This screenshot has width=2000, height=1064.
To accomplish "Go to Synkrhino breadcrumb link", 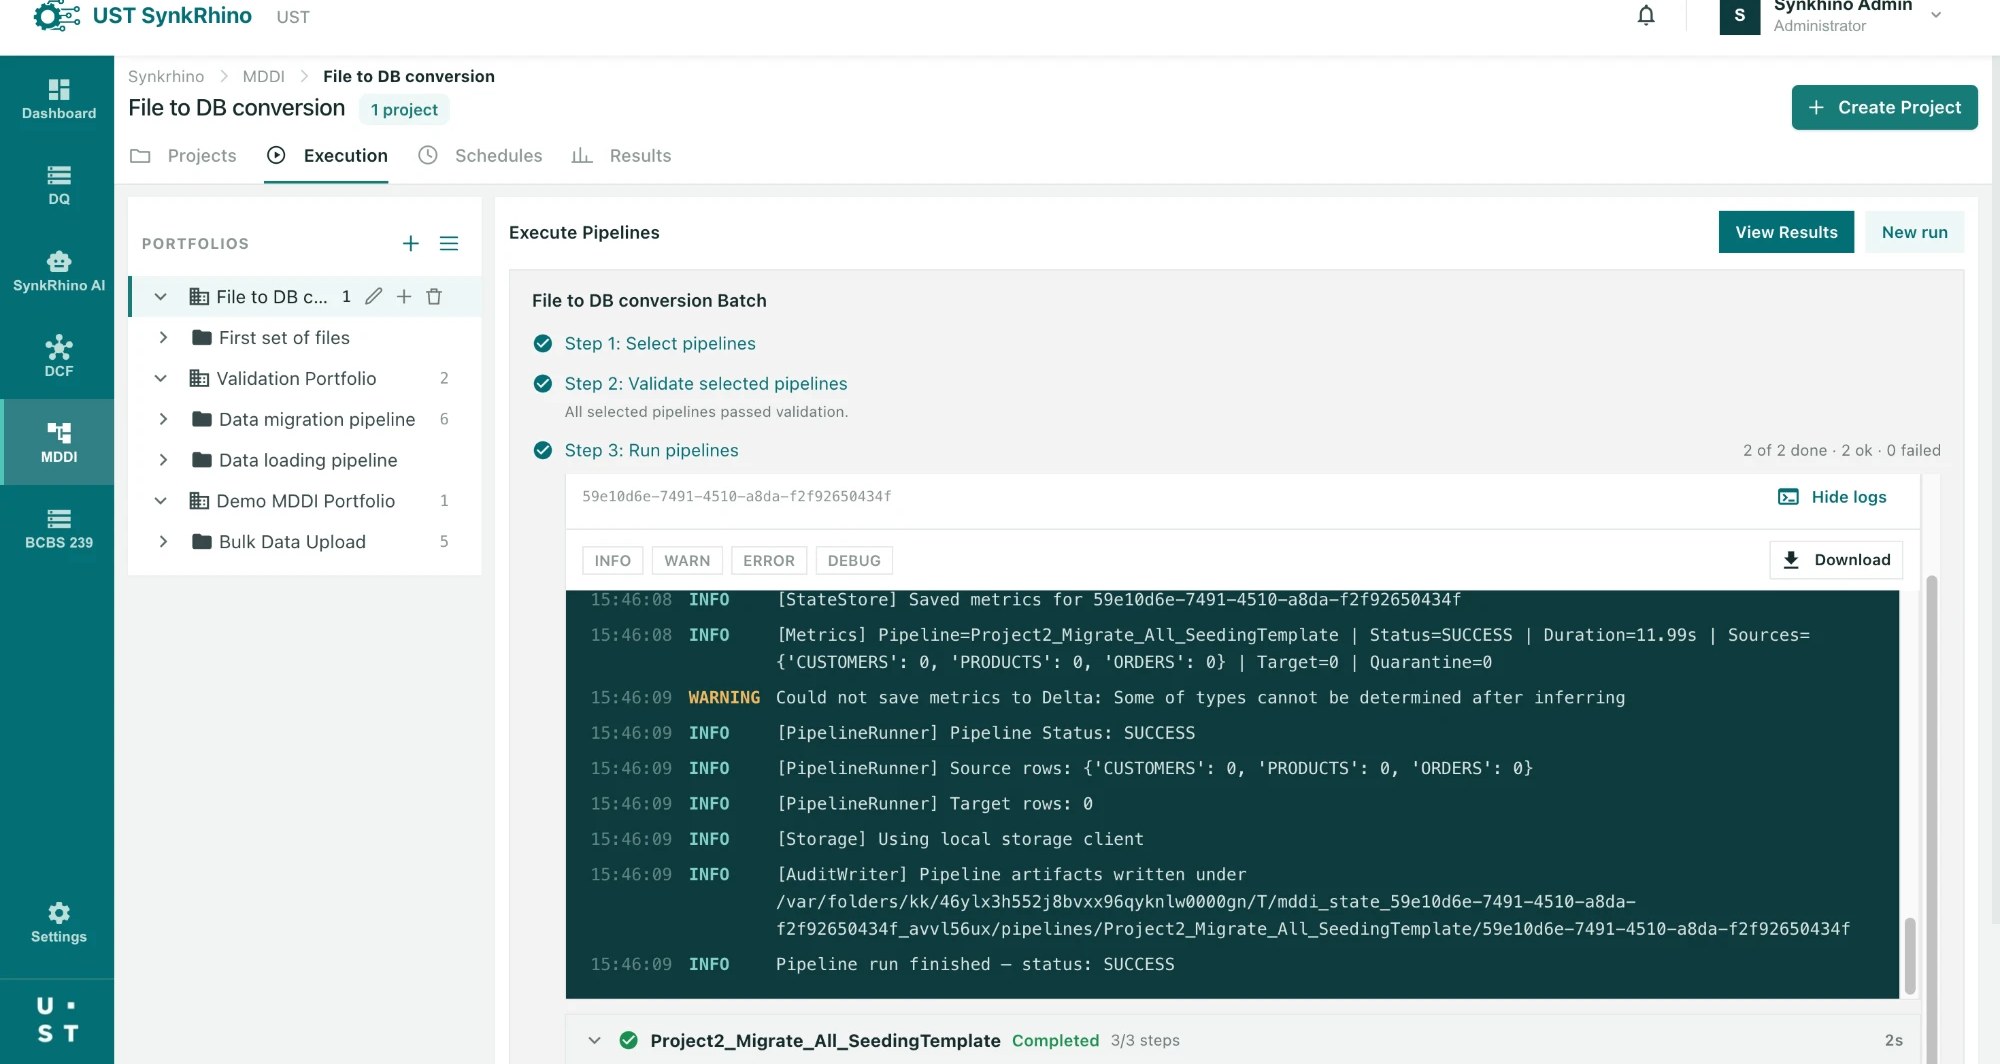I will coord(166,76).
